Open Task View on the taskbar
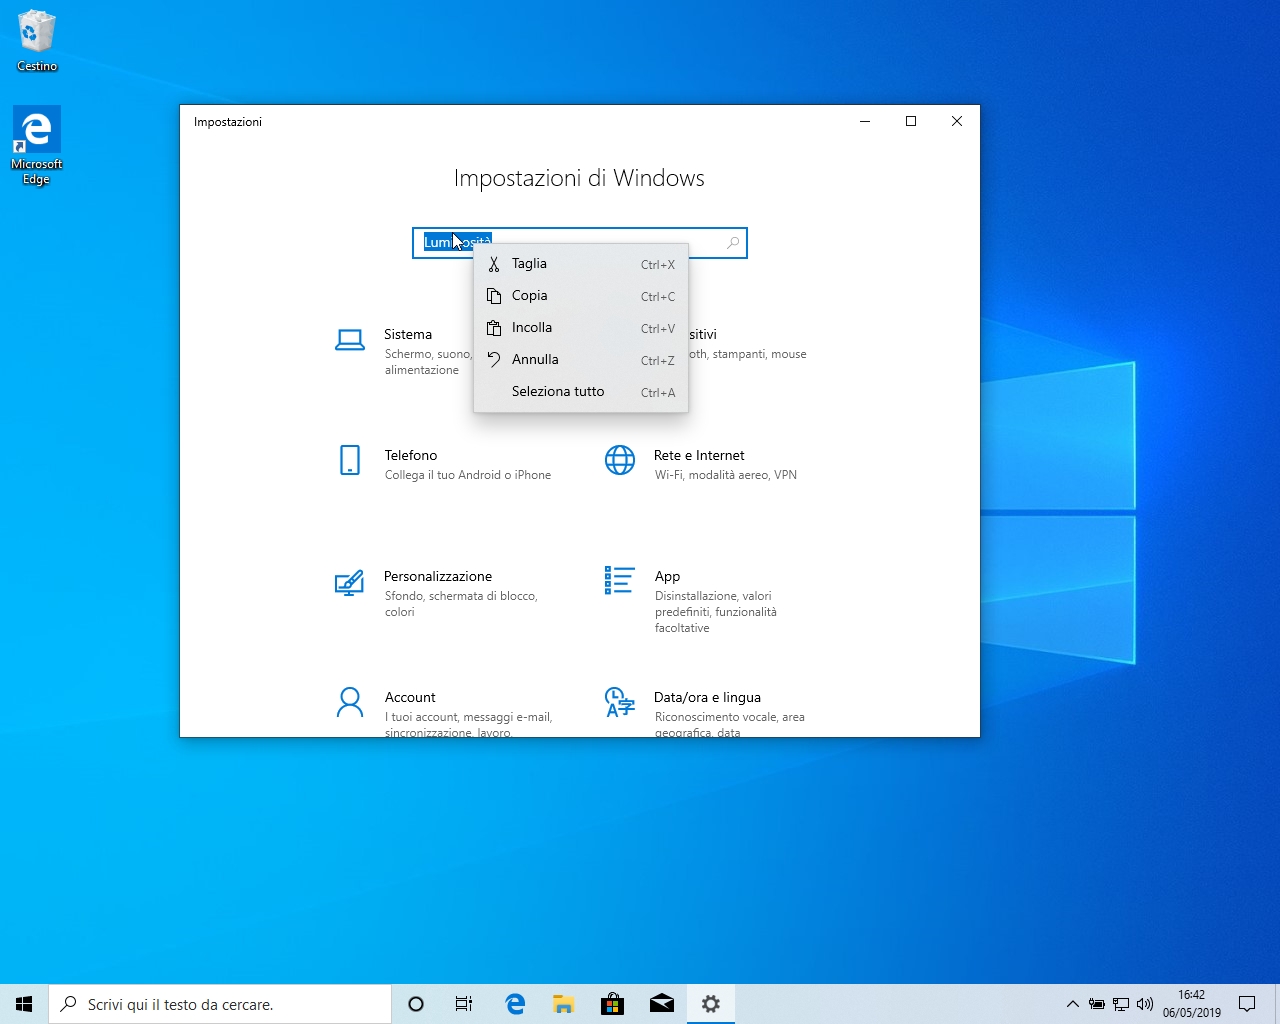The height and width of the screenshot is (1024, 1280). point(464,1004)
